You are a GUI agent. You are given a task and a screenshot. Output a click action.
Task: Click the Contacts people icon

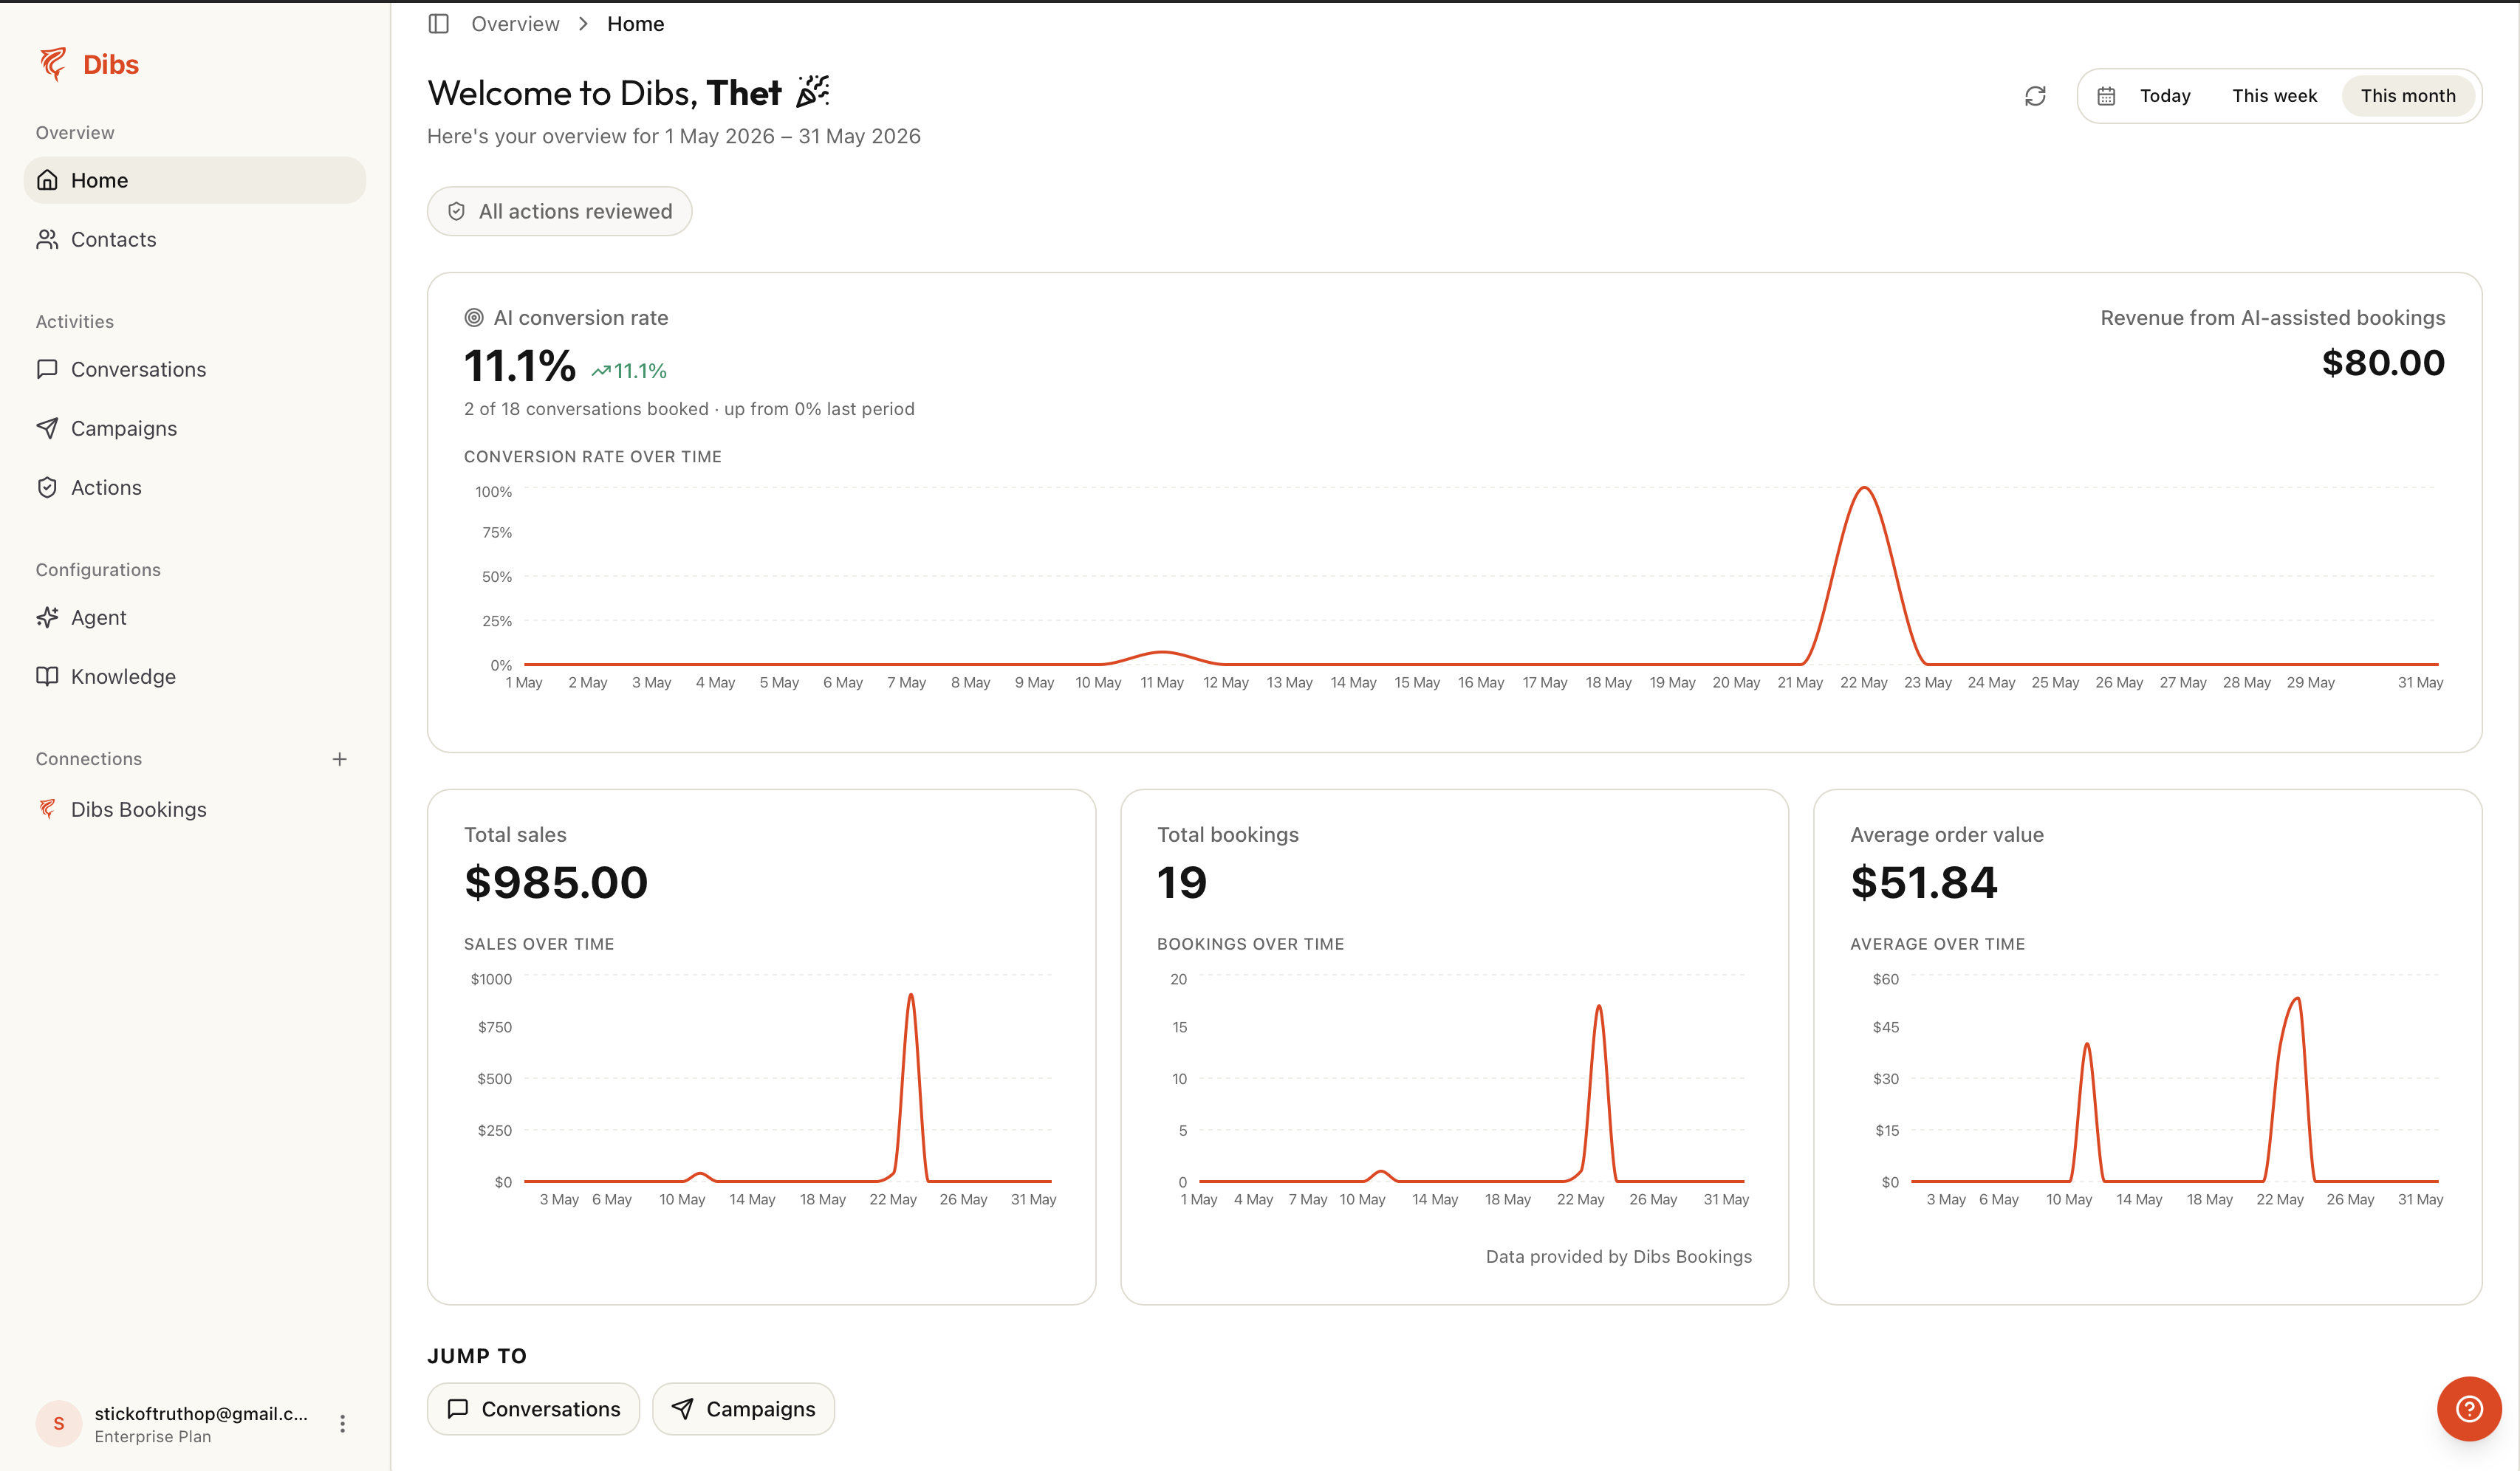pyautogui.click(x=47, y=239)
